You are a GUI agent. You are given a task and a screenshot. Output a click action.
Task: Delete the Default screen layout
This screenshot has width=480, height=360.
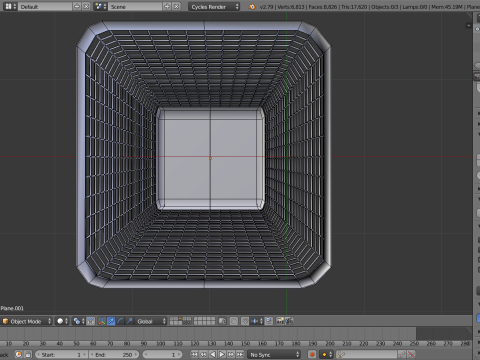(86, 6)
